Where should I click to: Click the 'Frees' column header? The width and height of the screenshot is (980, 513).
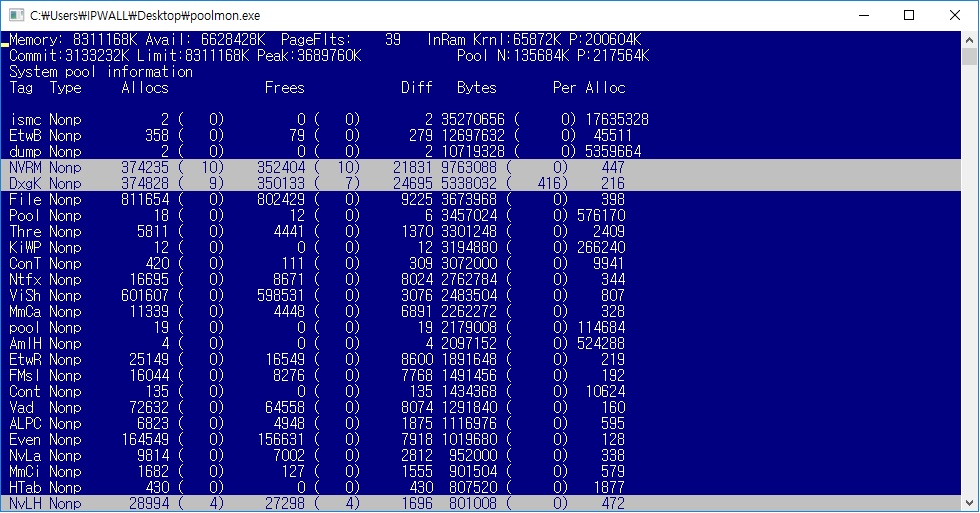pos(284,87)
